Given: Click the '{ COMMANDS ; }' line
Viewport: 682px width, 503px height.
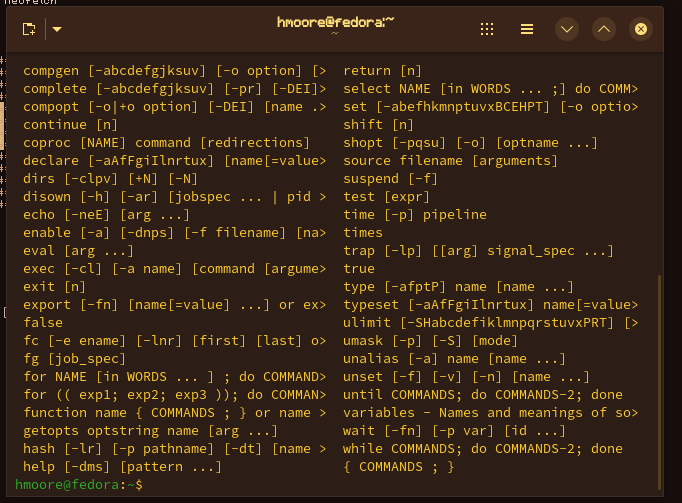Looking at the screenshot, I should point(398,467).
